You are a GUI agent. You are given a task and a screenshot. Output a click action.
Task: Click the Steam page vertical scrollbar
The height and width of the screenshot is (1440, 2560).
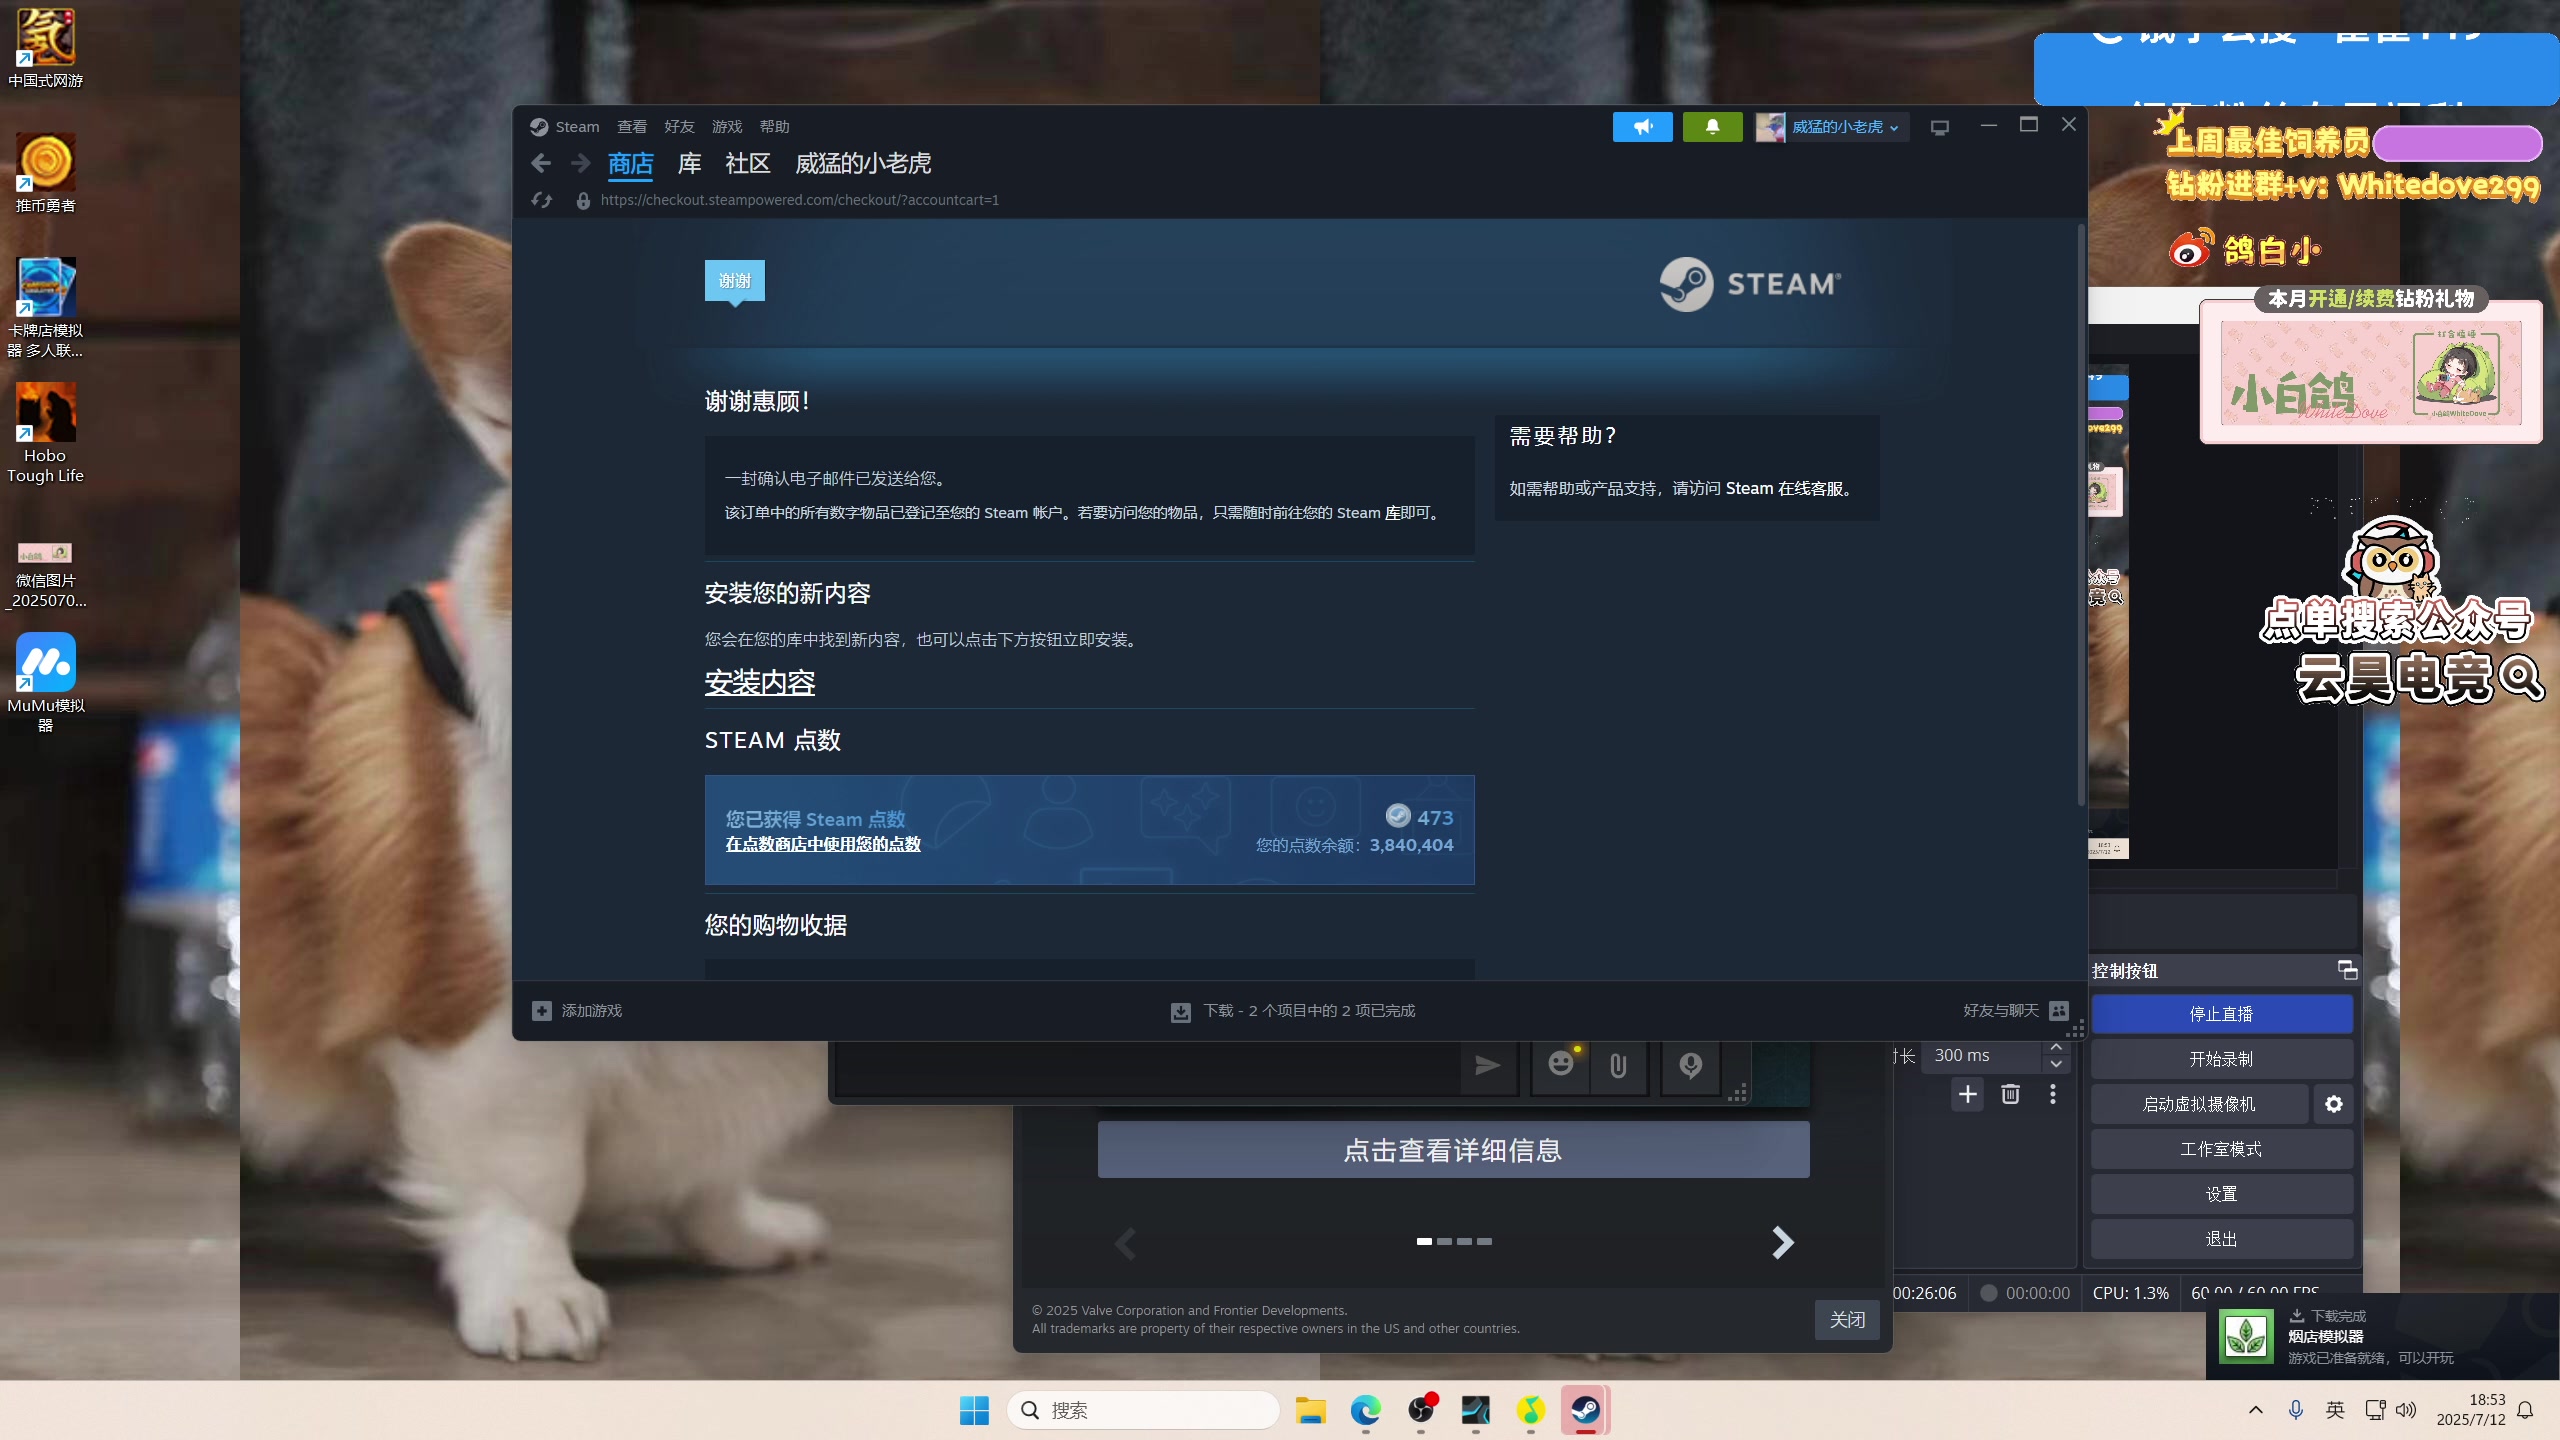[x=2080, y=515]
